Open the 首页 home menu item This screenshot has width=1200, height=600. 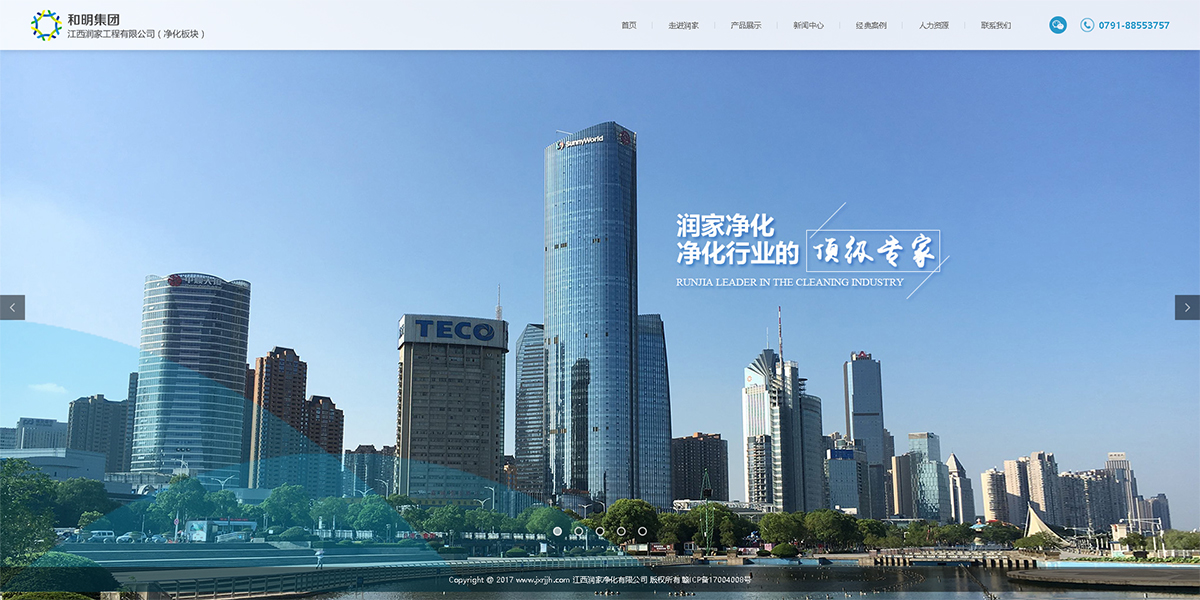628,26
